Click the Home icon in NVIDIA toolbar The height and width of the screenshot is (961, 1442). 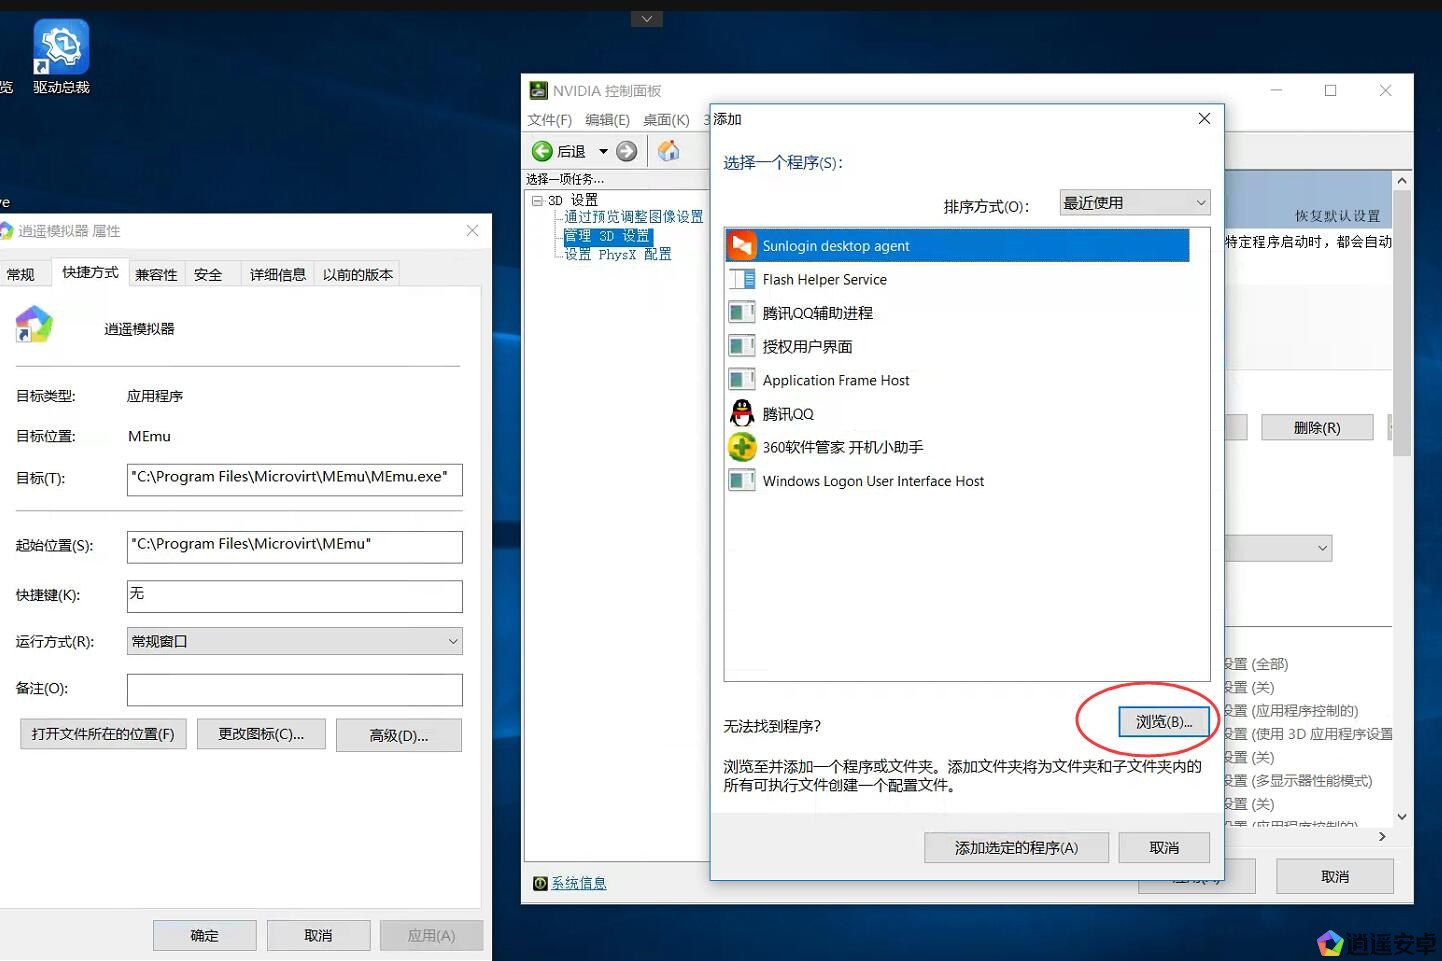(668, 151)
